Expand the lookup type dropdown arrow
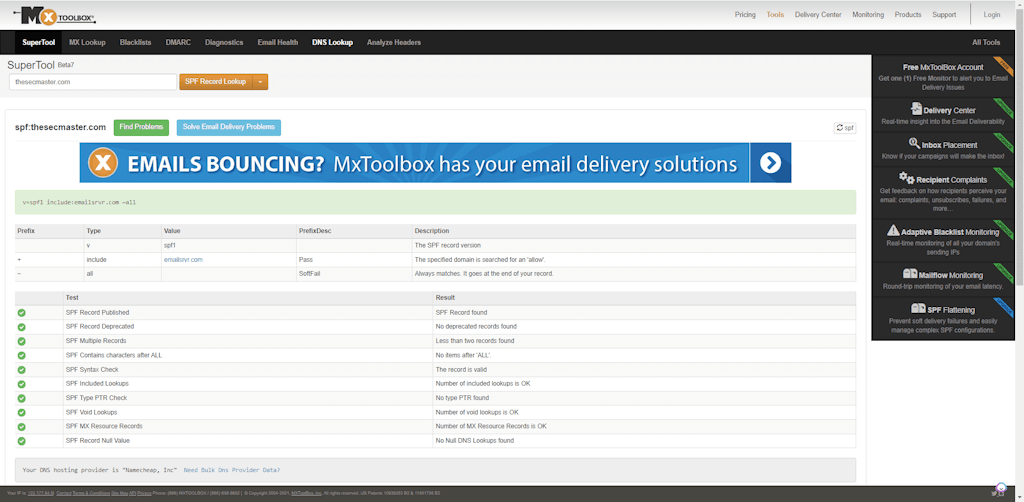 [x=260, y=82]
